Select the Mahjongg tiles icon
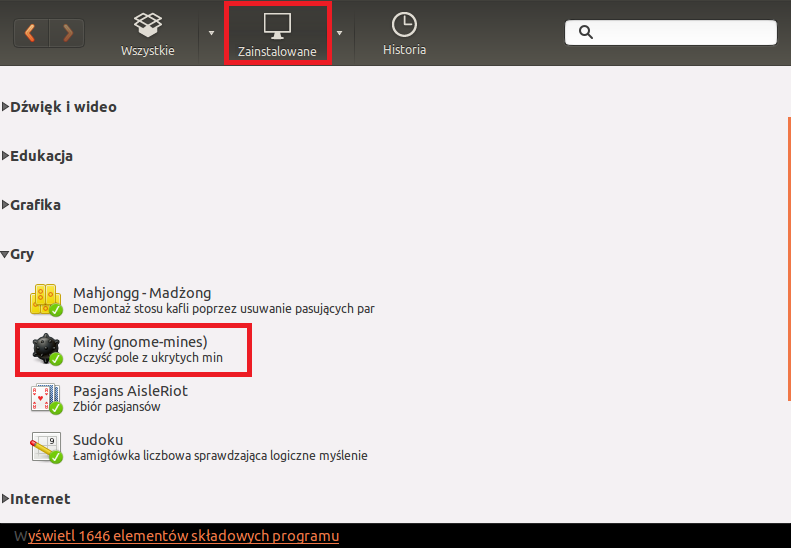The height and width of the screenshot is (548, 791). (x=46, y=300)
